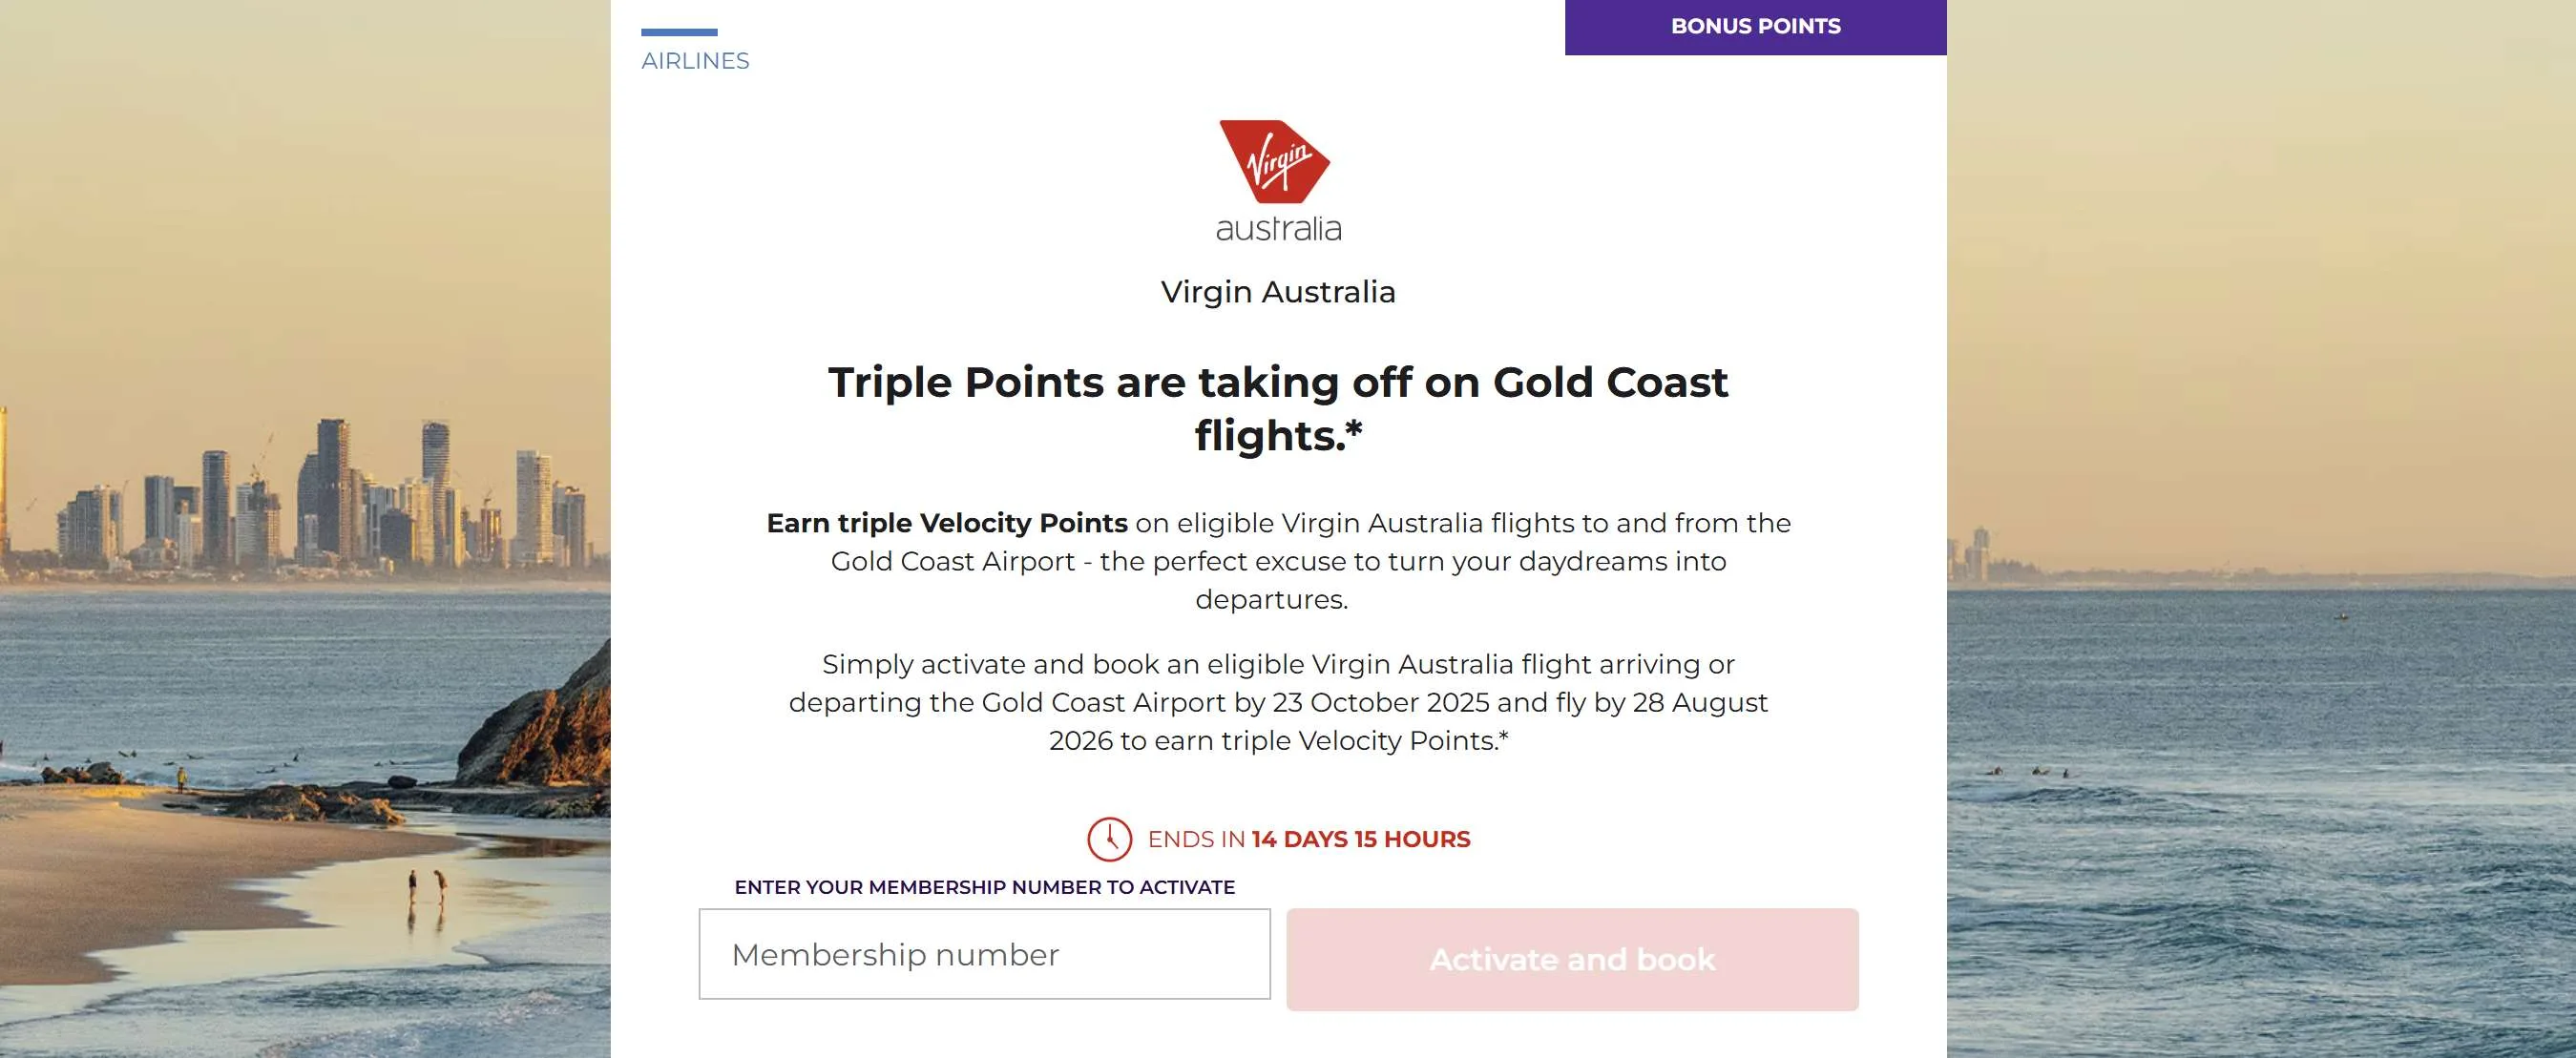Image resolution: width=2576 pixels, height=1058 pixels.
Task: Click the two people walking on the beach
Action: tap(427, 888)
